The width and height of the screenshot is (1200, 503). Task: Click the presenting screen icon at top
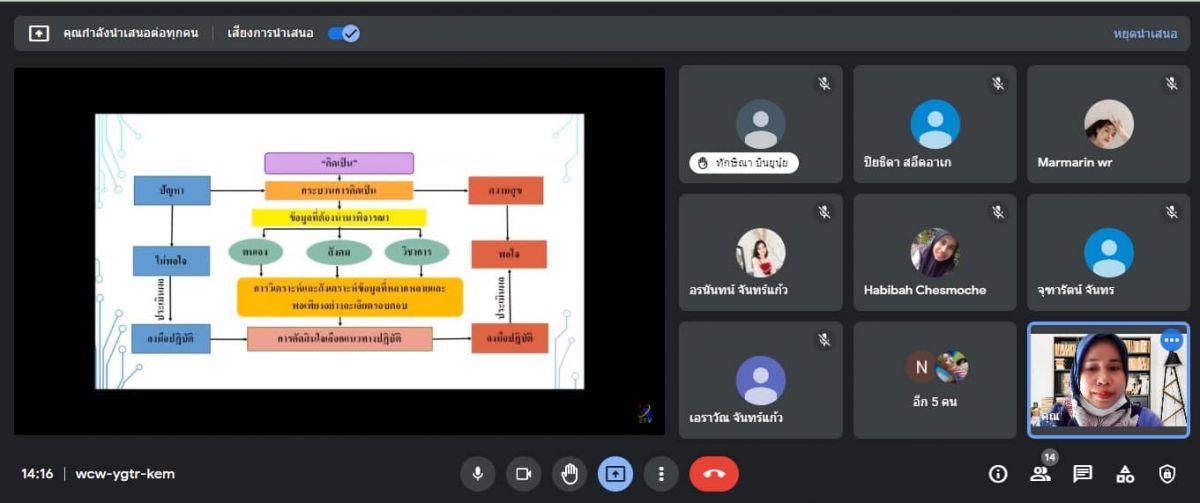click(38, 33)
